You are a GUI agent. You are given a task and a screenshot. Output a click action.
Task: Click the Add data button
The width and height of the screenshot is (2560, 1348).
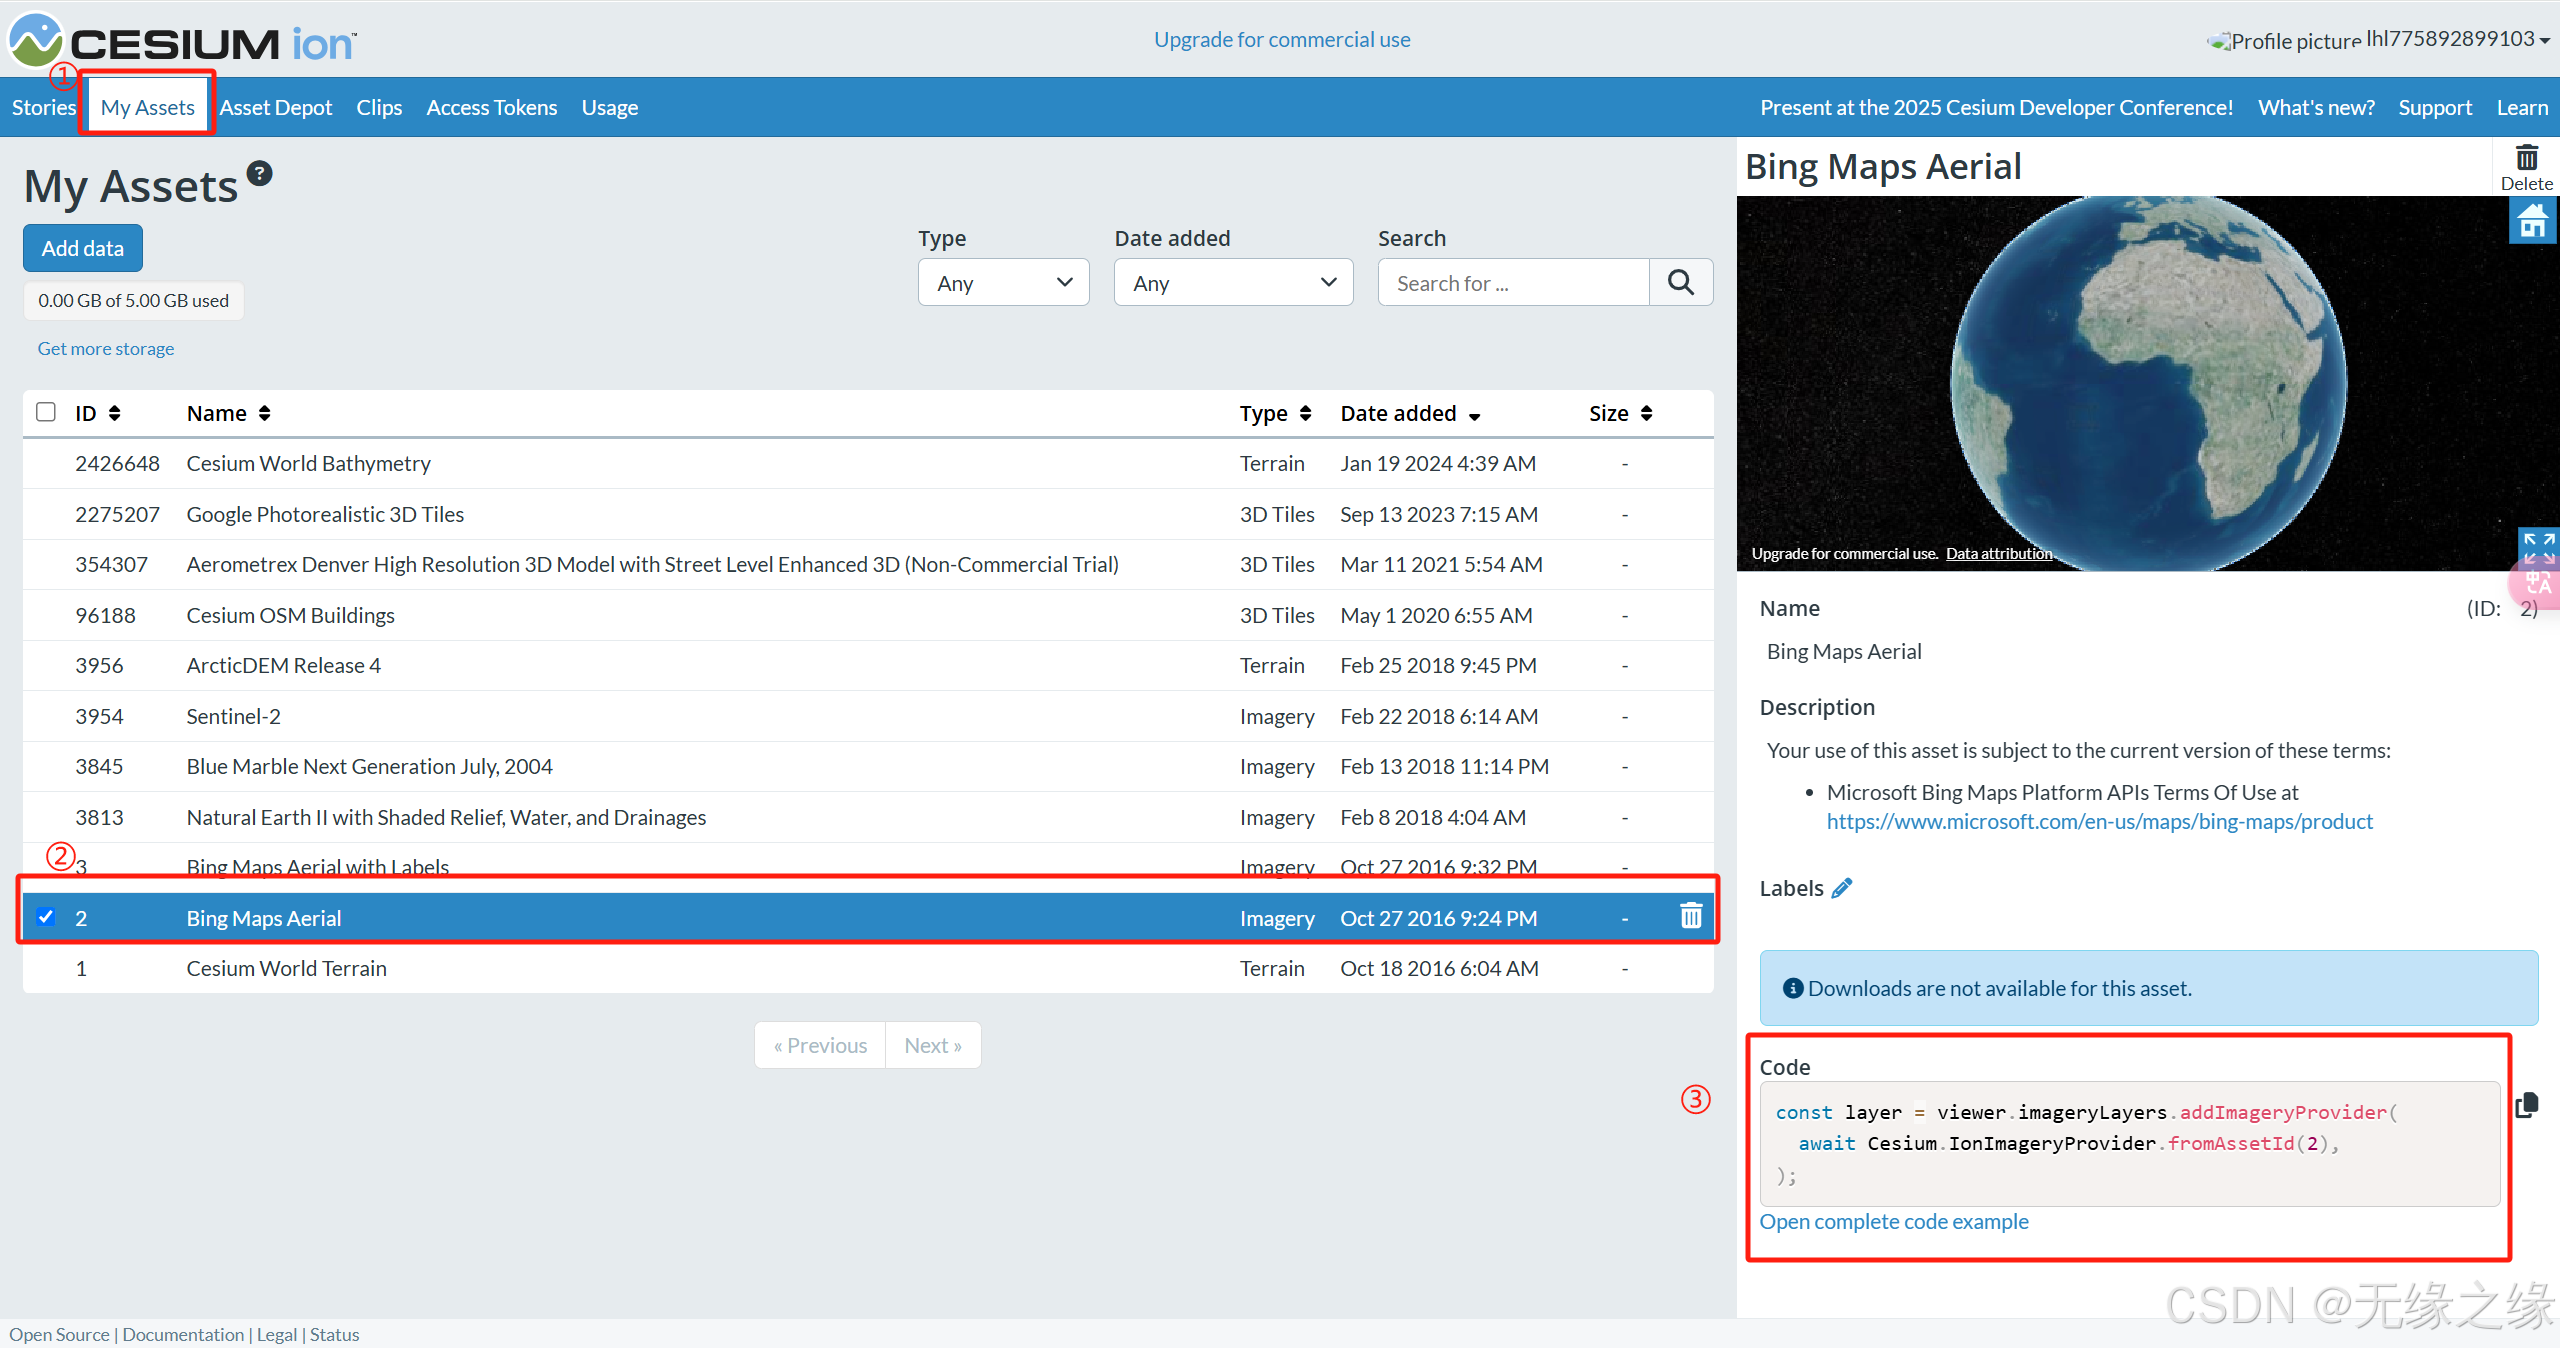click(x=83, y=248)
